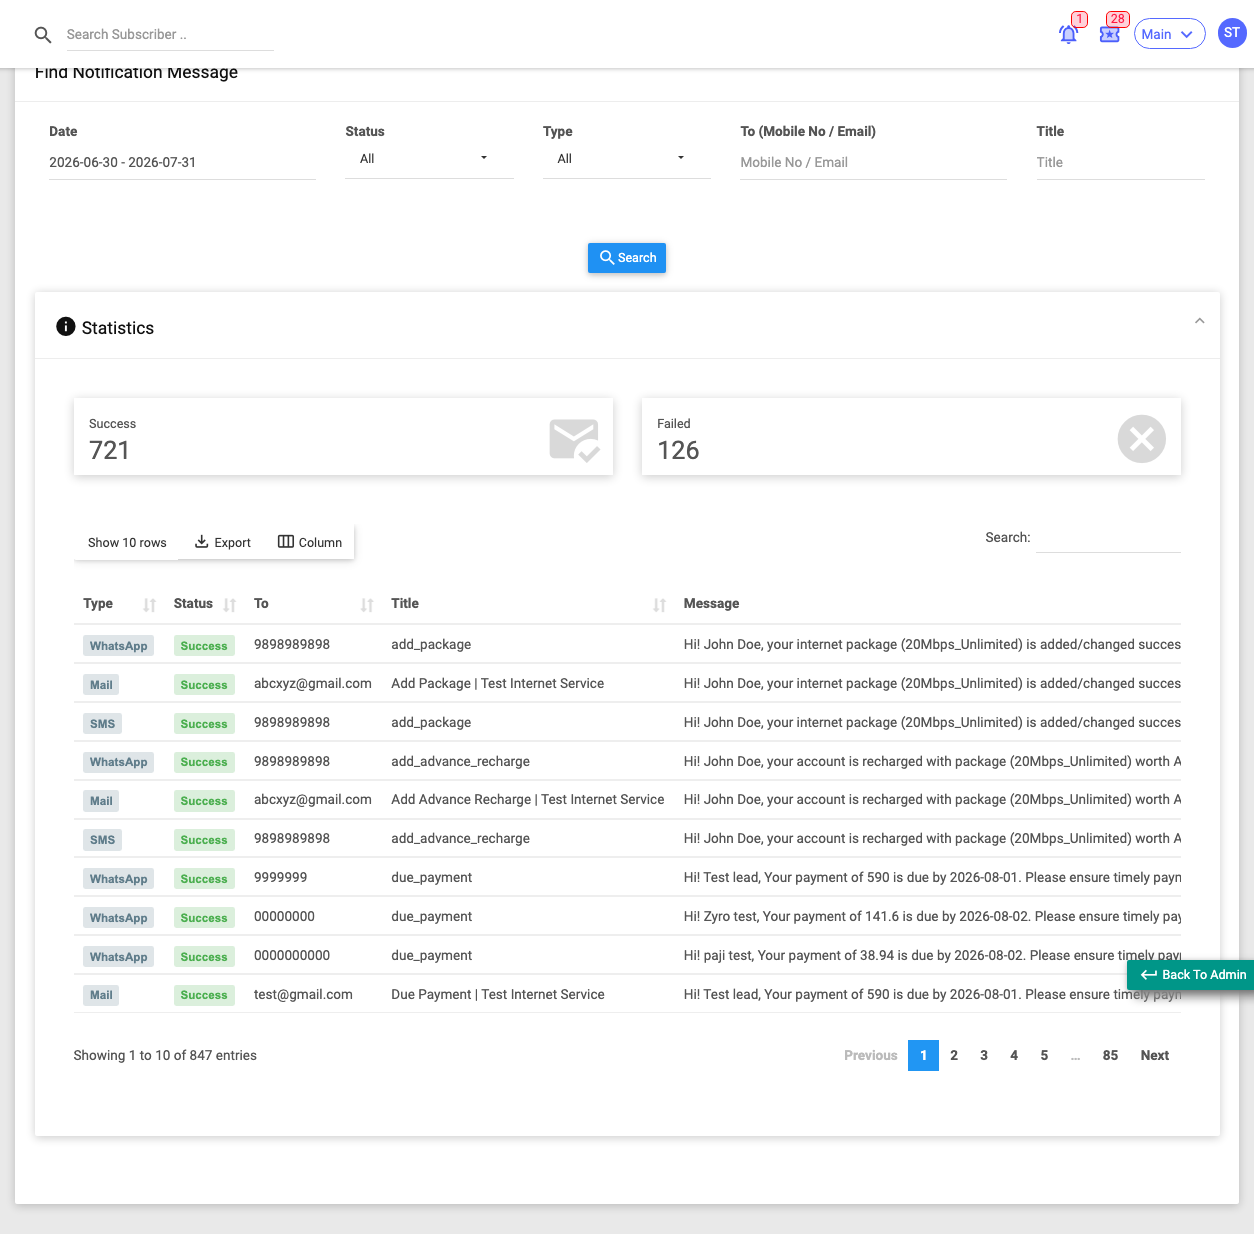
Task: Click the Find Notification Message heading
Action: tap(136, 73)
